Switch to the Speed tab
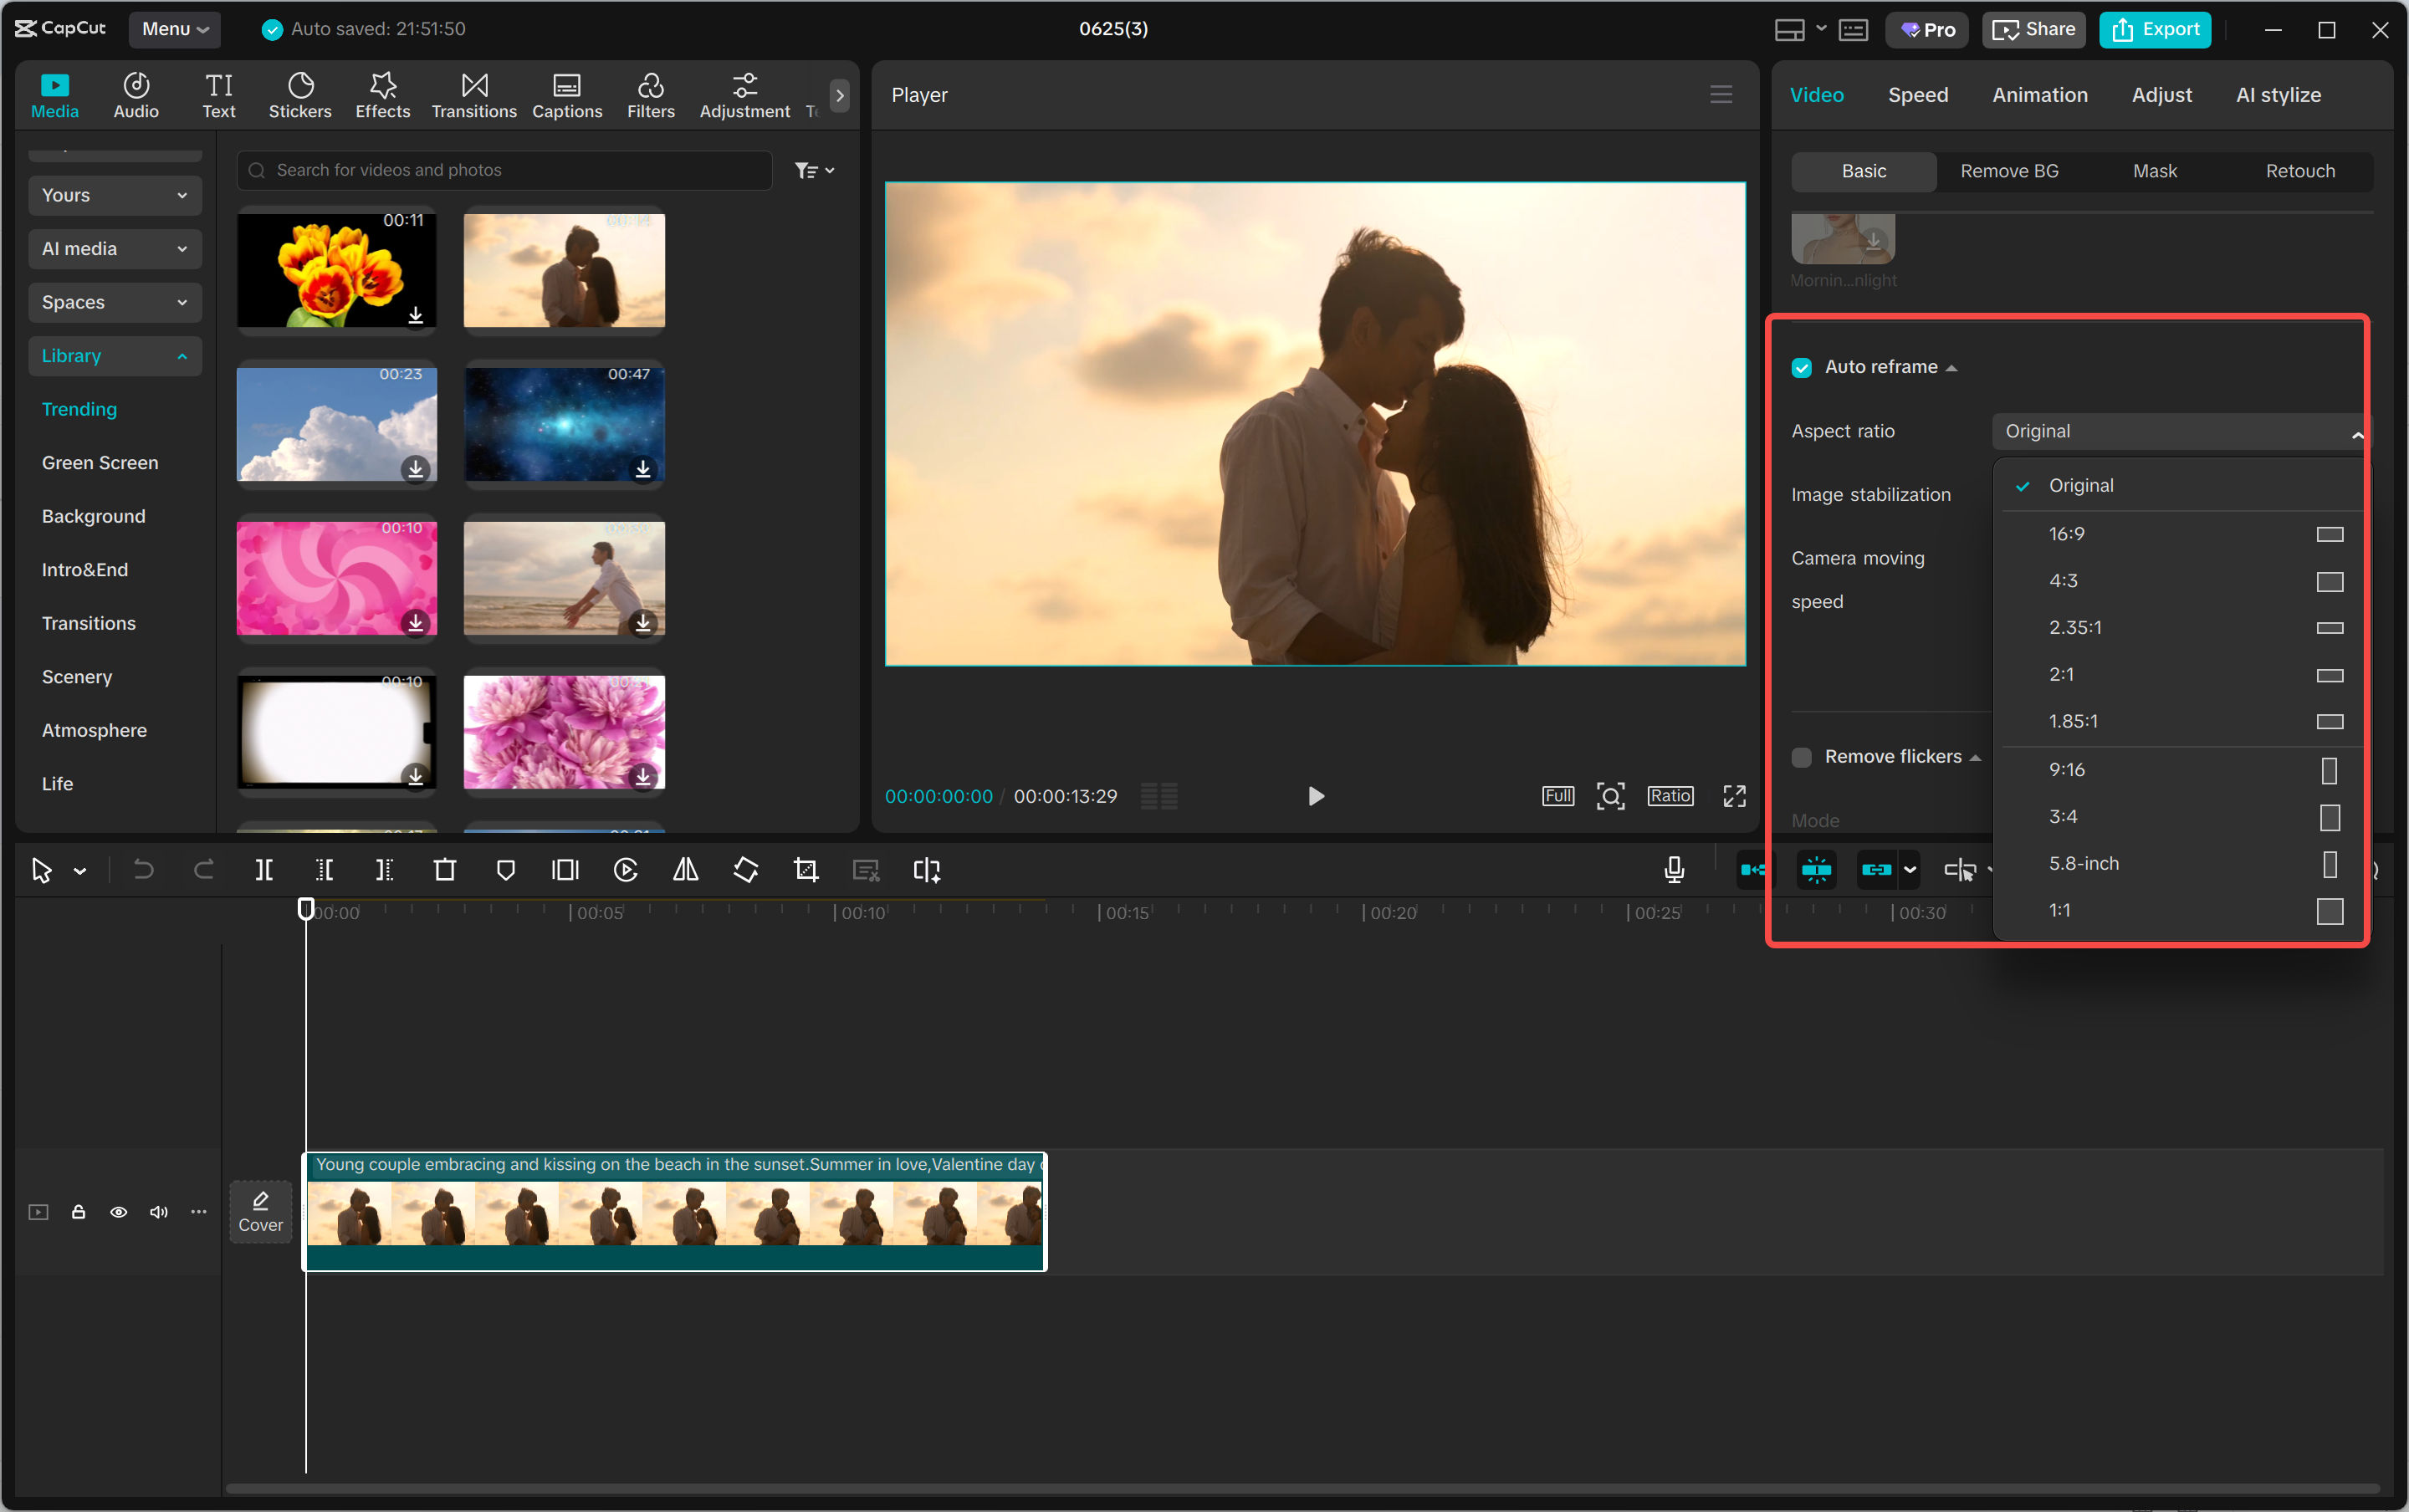The width and height of the screenshot is (2409, 1512). click(1916, 95)
